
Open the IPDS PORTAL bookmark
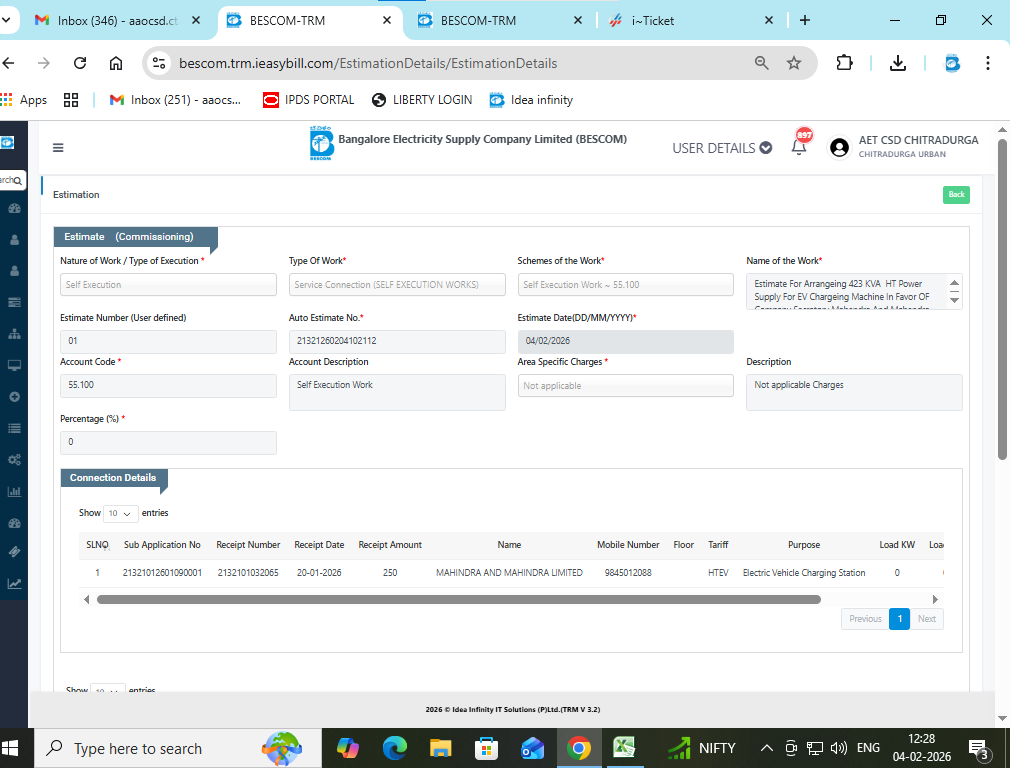pyautogui.click(x=309, y=100)
